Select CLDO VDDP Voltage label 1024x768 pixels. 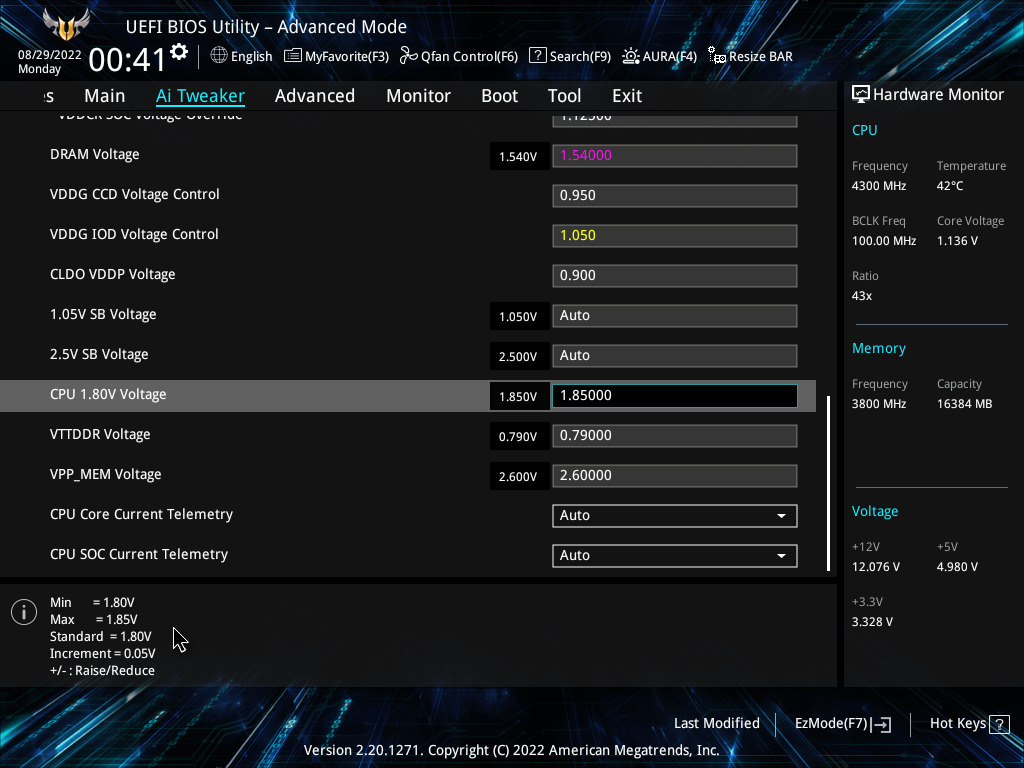pyautogui.click(x=112, y=274)
